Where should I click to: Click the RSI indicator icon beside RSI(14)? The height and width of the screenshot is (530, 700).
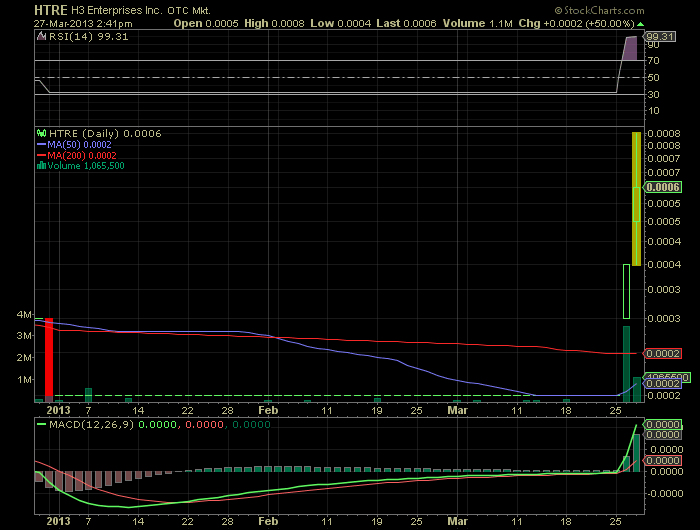coord(42,37)
